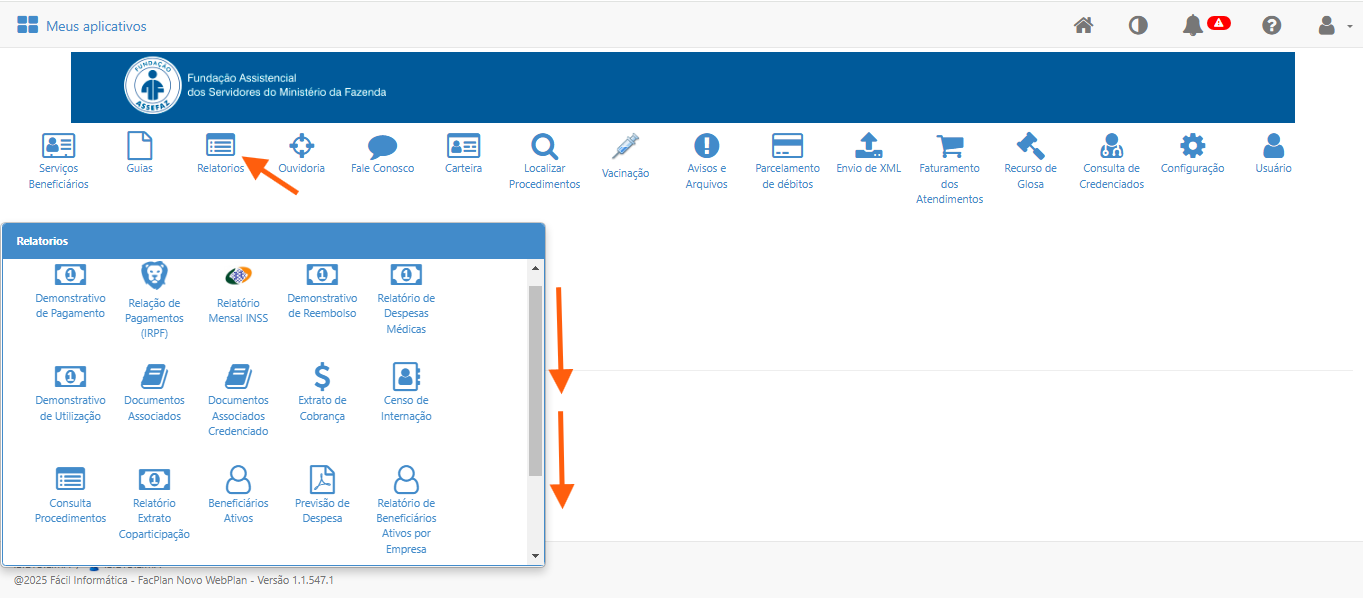Open Relatório de Beneficiários Ativos por Empresa
Viewport: 1363px width, 598px height.
point(406,510)
